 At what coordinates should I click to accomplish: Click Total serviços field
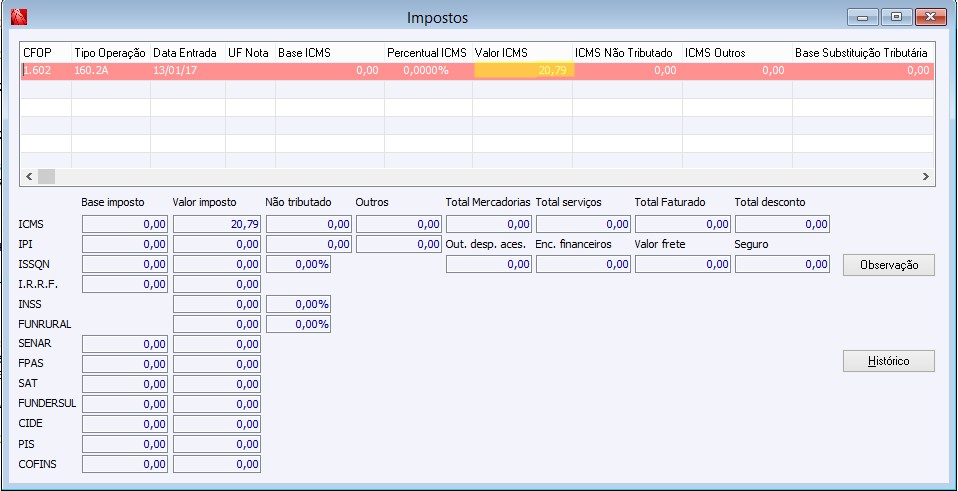(x=583, y=225)
